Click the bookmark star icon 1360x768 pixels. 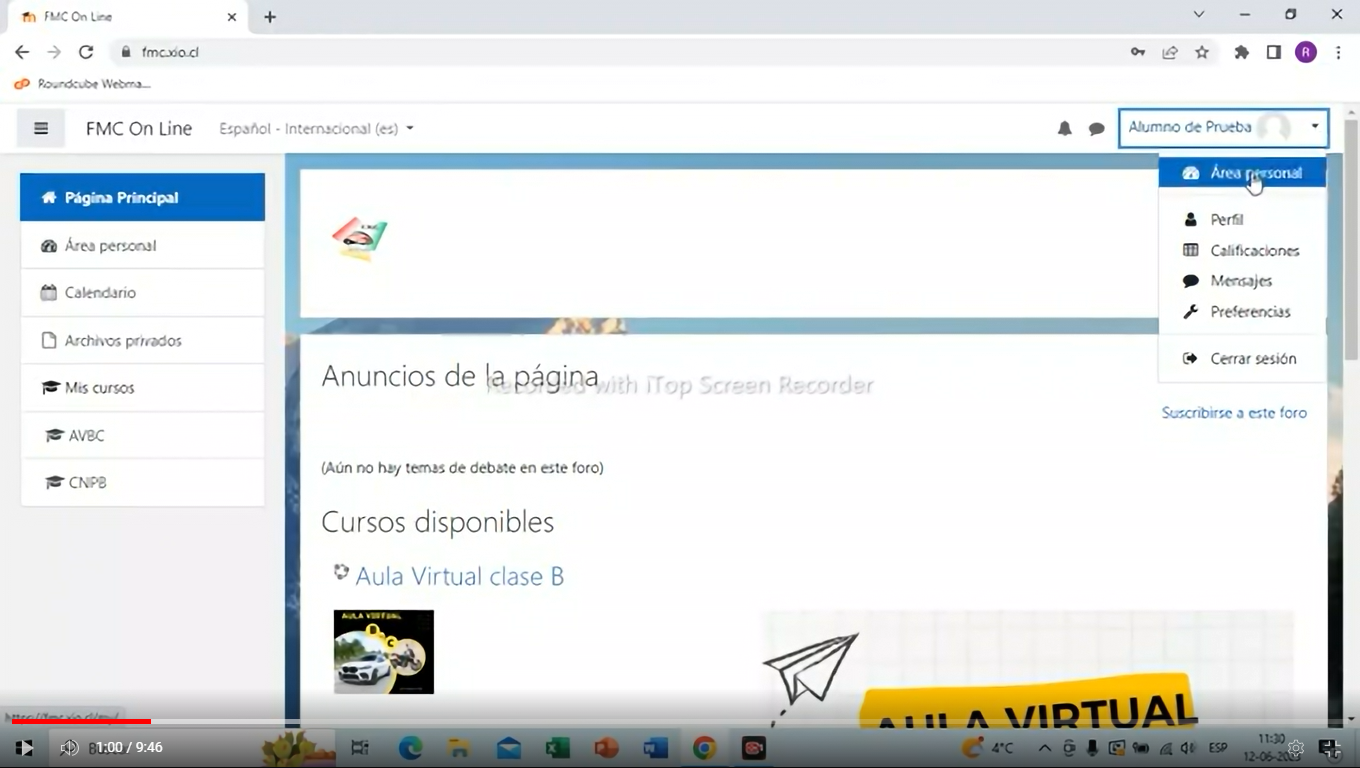(x=1202, y=52)
